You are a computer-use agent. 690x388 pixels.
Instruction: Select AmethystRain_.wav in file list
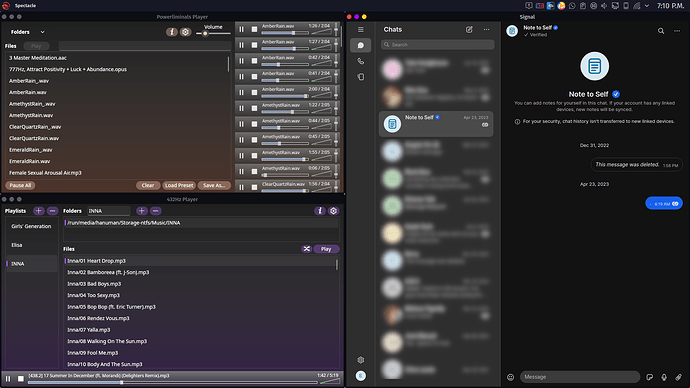coord(117,104)
